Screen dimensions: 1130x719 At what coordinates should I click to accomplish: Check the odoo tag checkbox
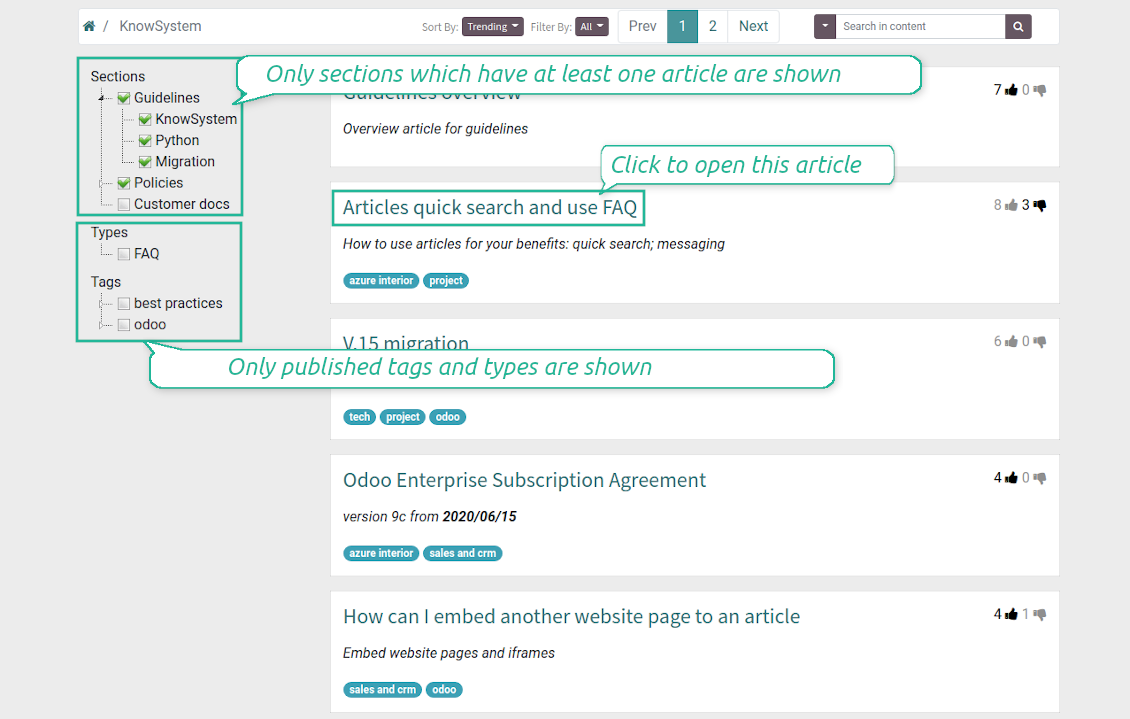click(124, 325)
